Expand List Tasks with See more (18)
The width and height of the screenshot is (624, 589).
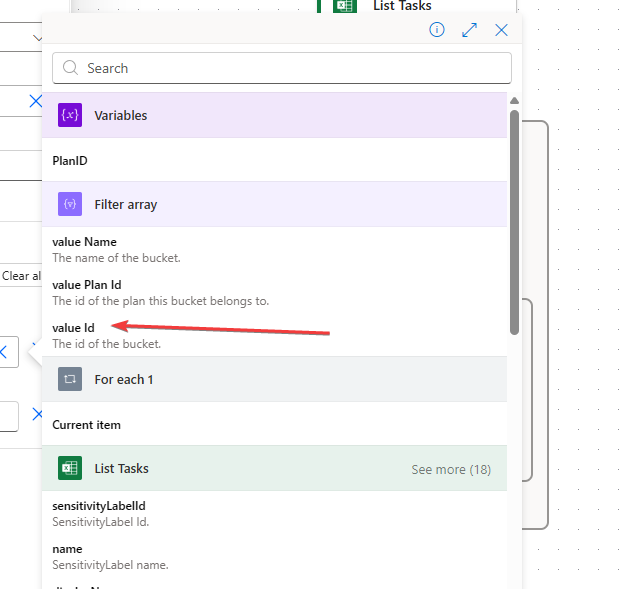(x=450, y=469)
